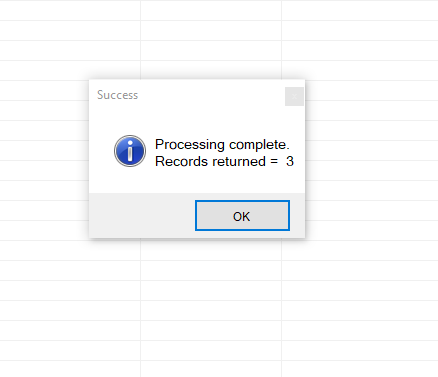Select the bottommost visible cell in the middle column
Image resolution: width=438 pixels, height=377 pixels.
click(211, 369)
